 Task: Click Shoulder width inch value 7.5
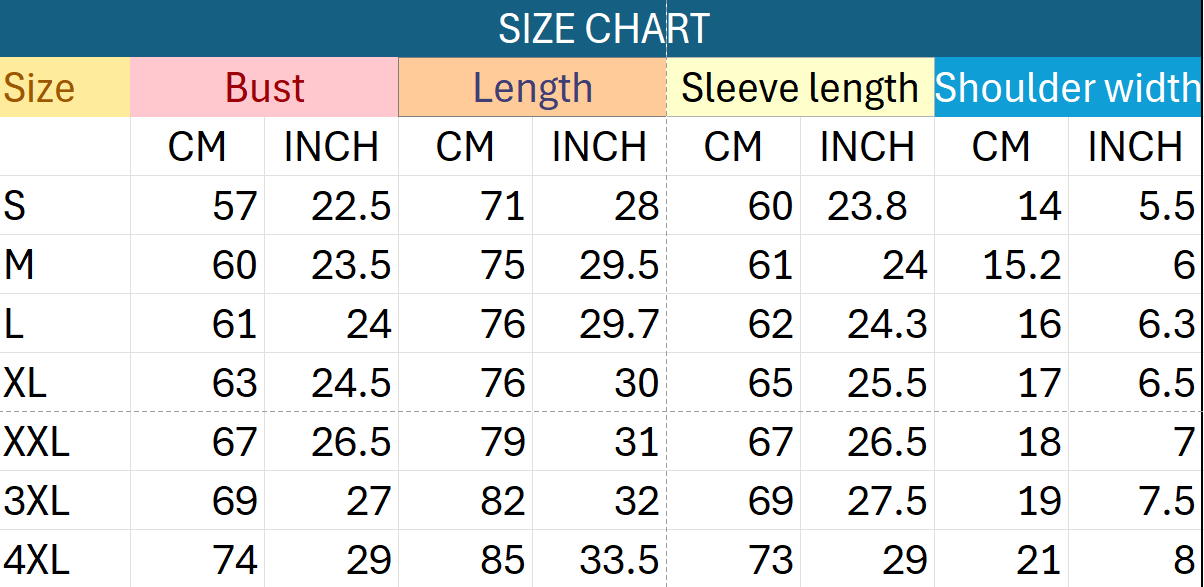pos(1168,501)
